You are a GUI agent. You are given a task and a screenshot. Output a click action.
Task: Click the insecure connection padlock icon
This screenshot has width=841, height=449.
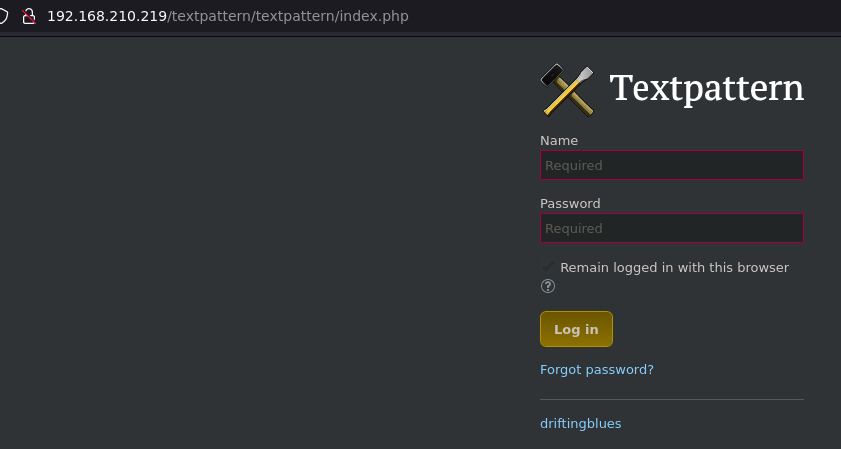[x=29, y=16]
